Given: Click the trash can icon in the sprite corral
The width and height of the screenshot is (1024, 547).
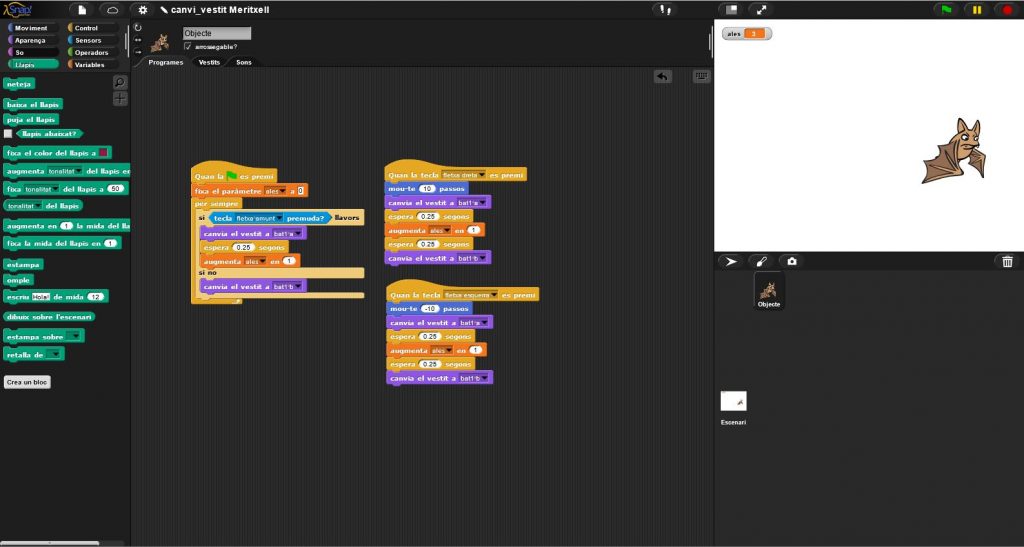Looking at the screenshot, I should coord(1006,261).
